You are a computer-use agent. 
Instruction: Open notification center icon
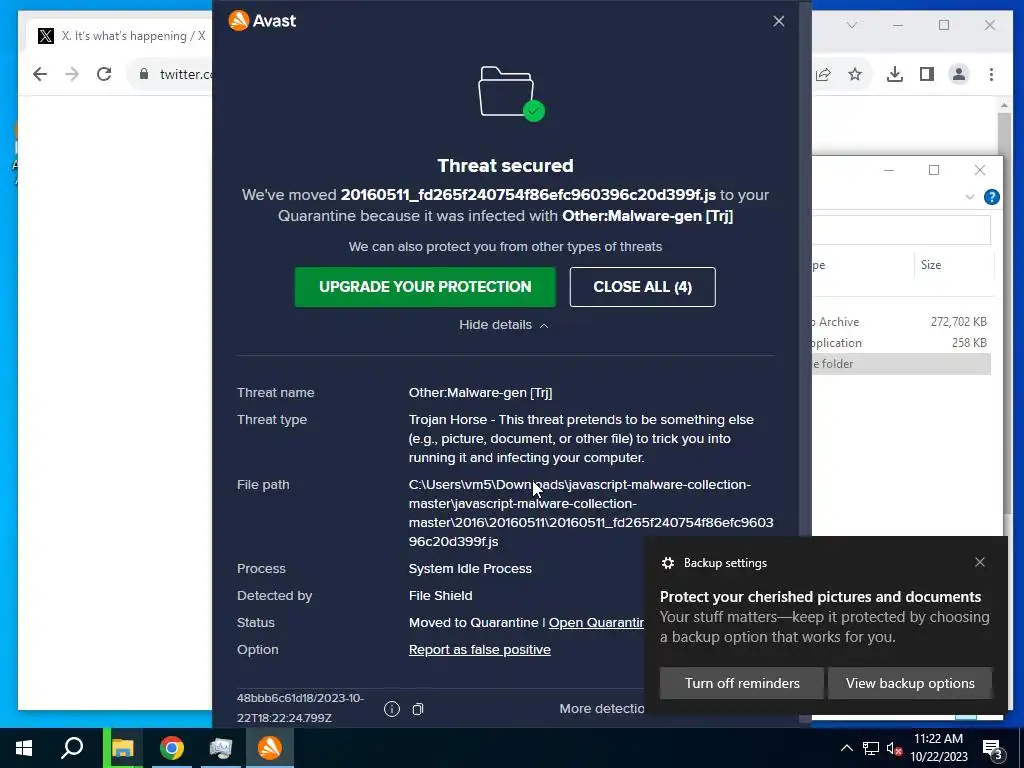993,749
